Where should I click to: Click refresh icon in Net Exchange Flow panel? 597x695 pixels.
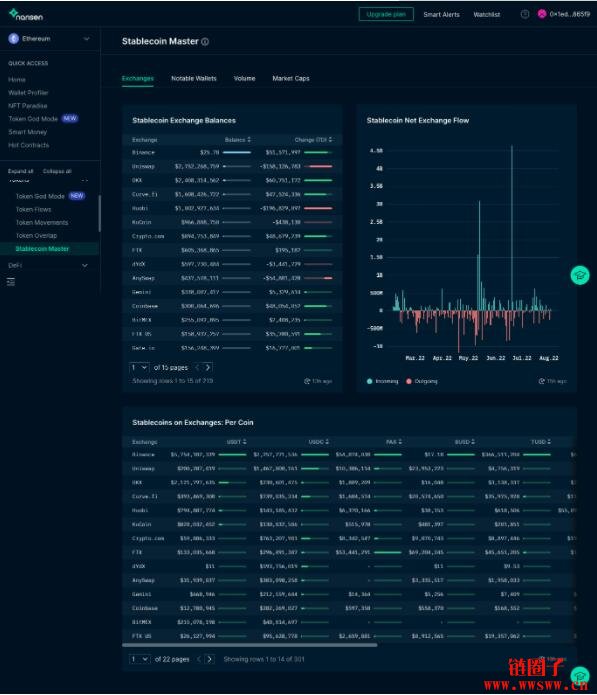coord(541,381)
